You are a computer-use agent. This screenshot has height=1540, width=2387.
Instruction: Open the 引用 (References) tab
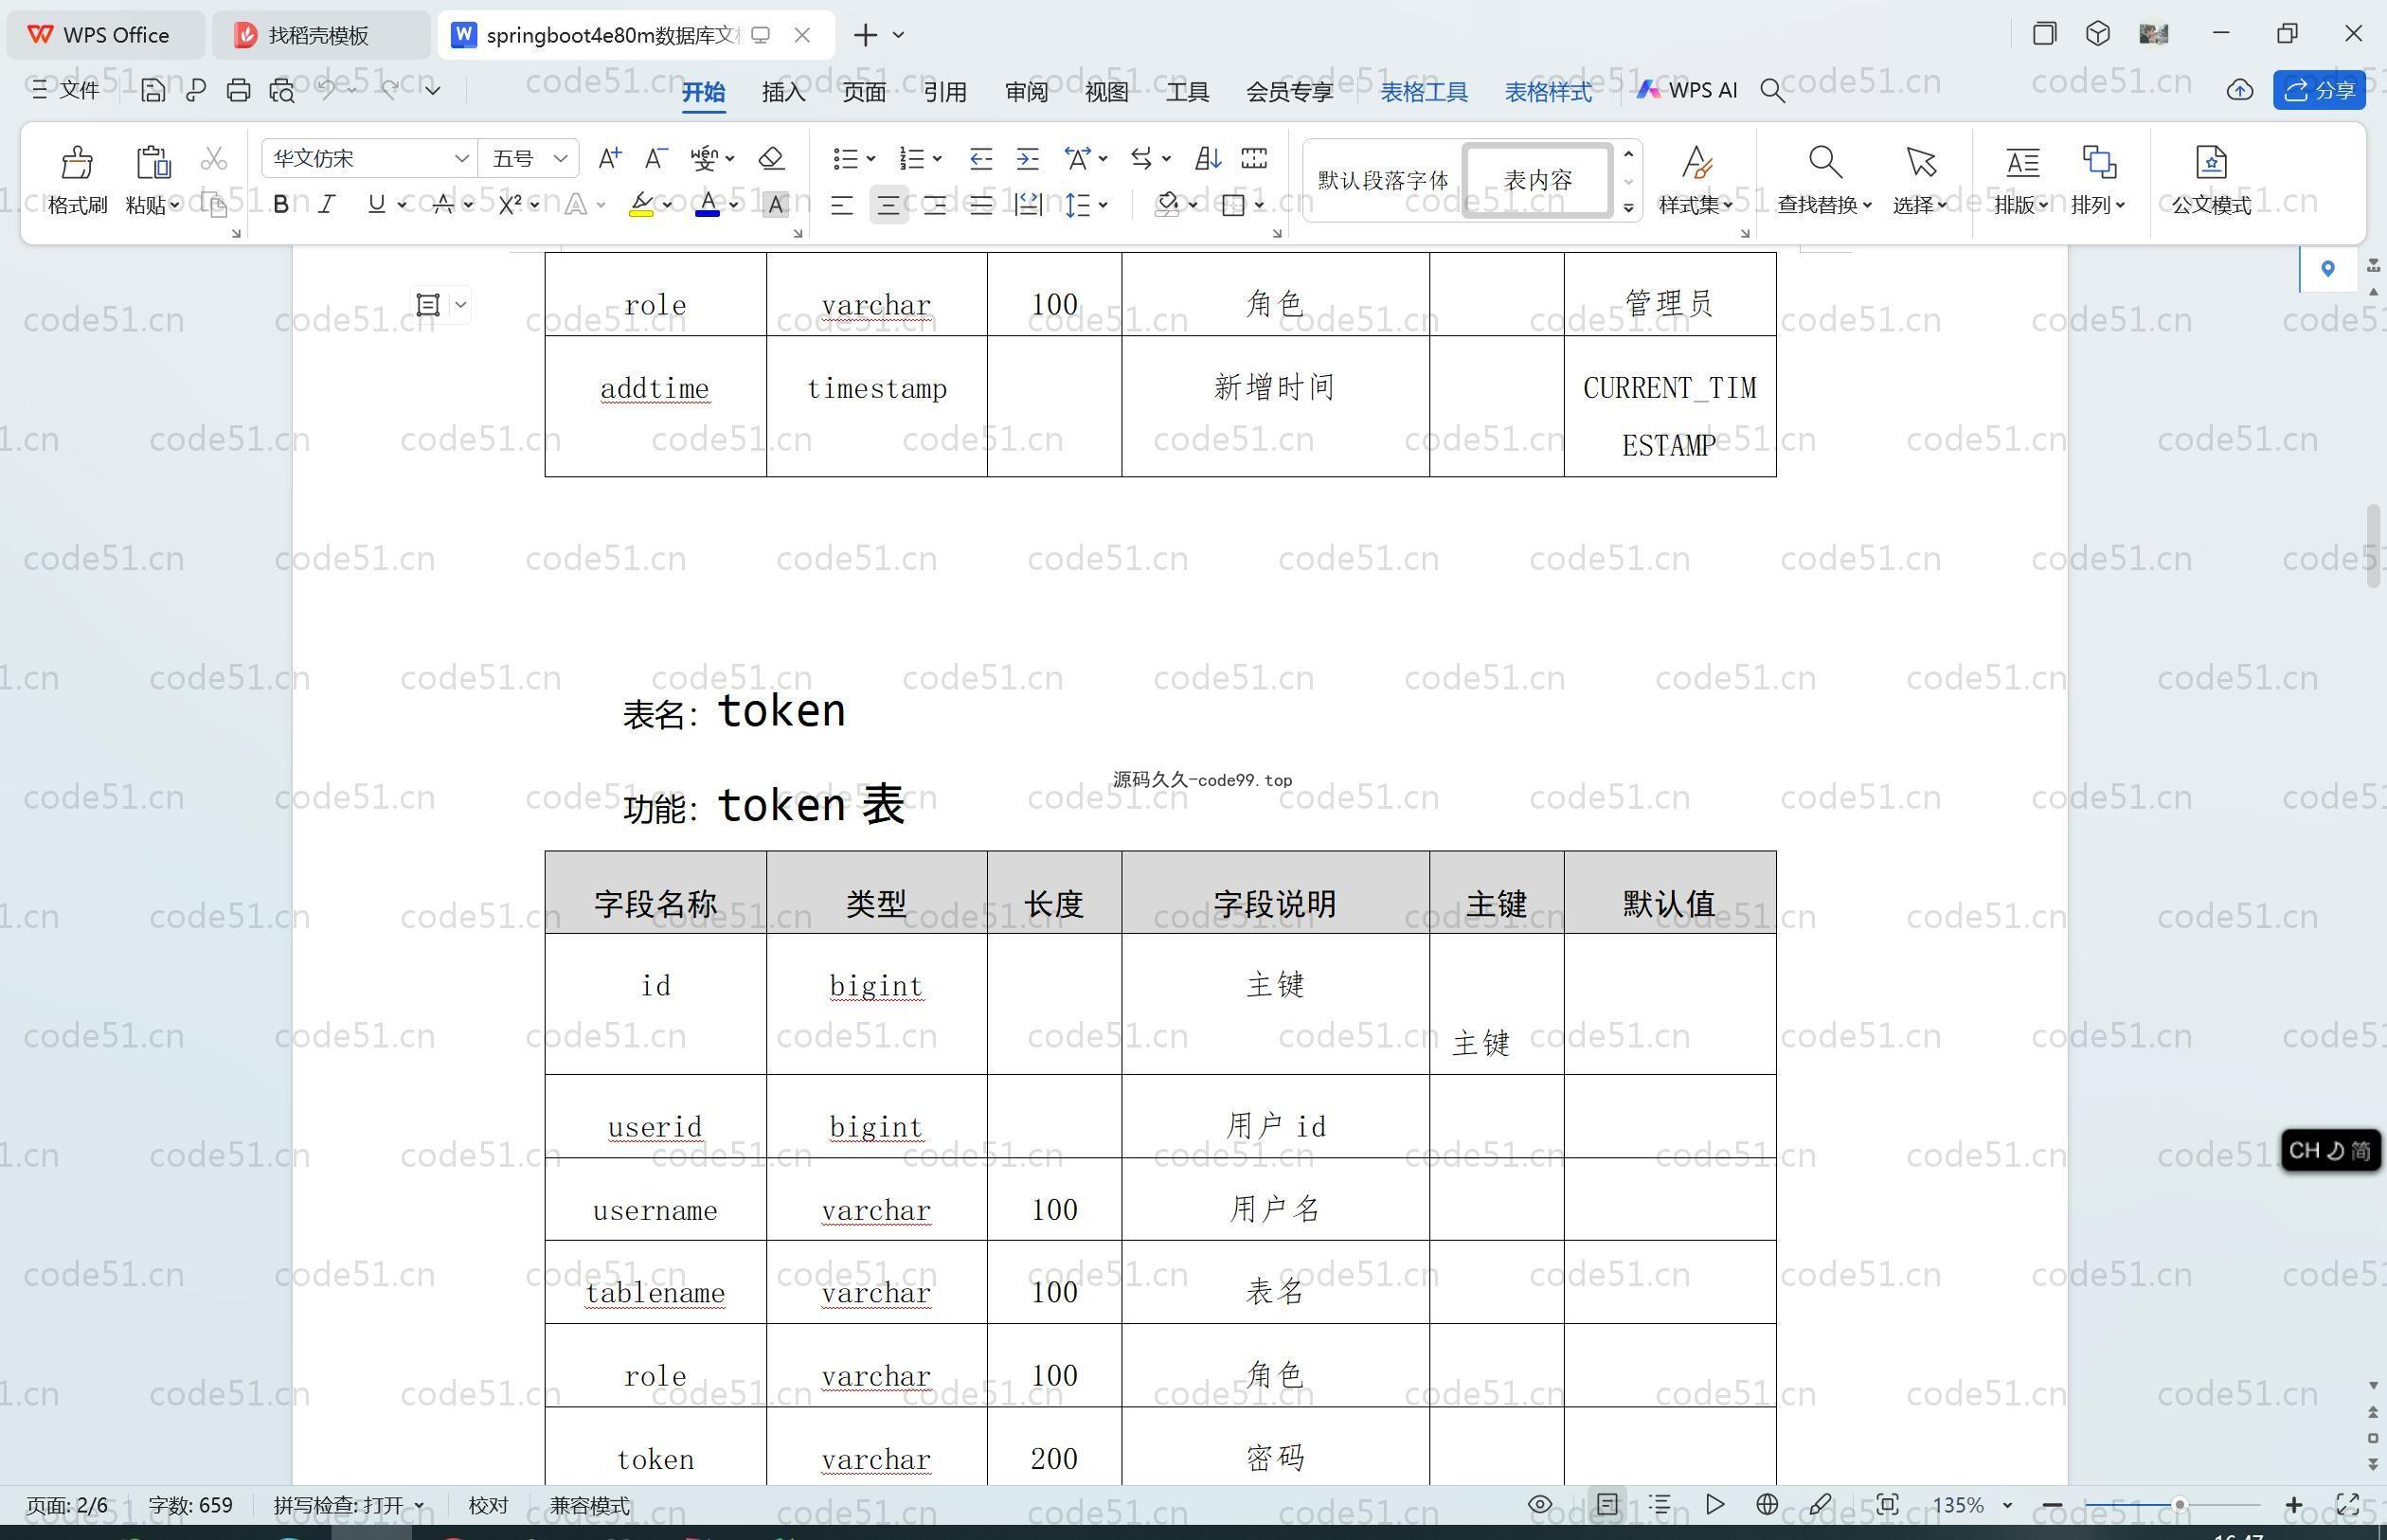[945, 92]
